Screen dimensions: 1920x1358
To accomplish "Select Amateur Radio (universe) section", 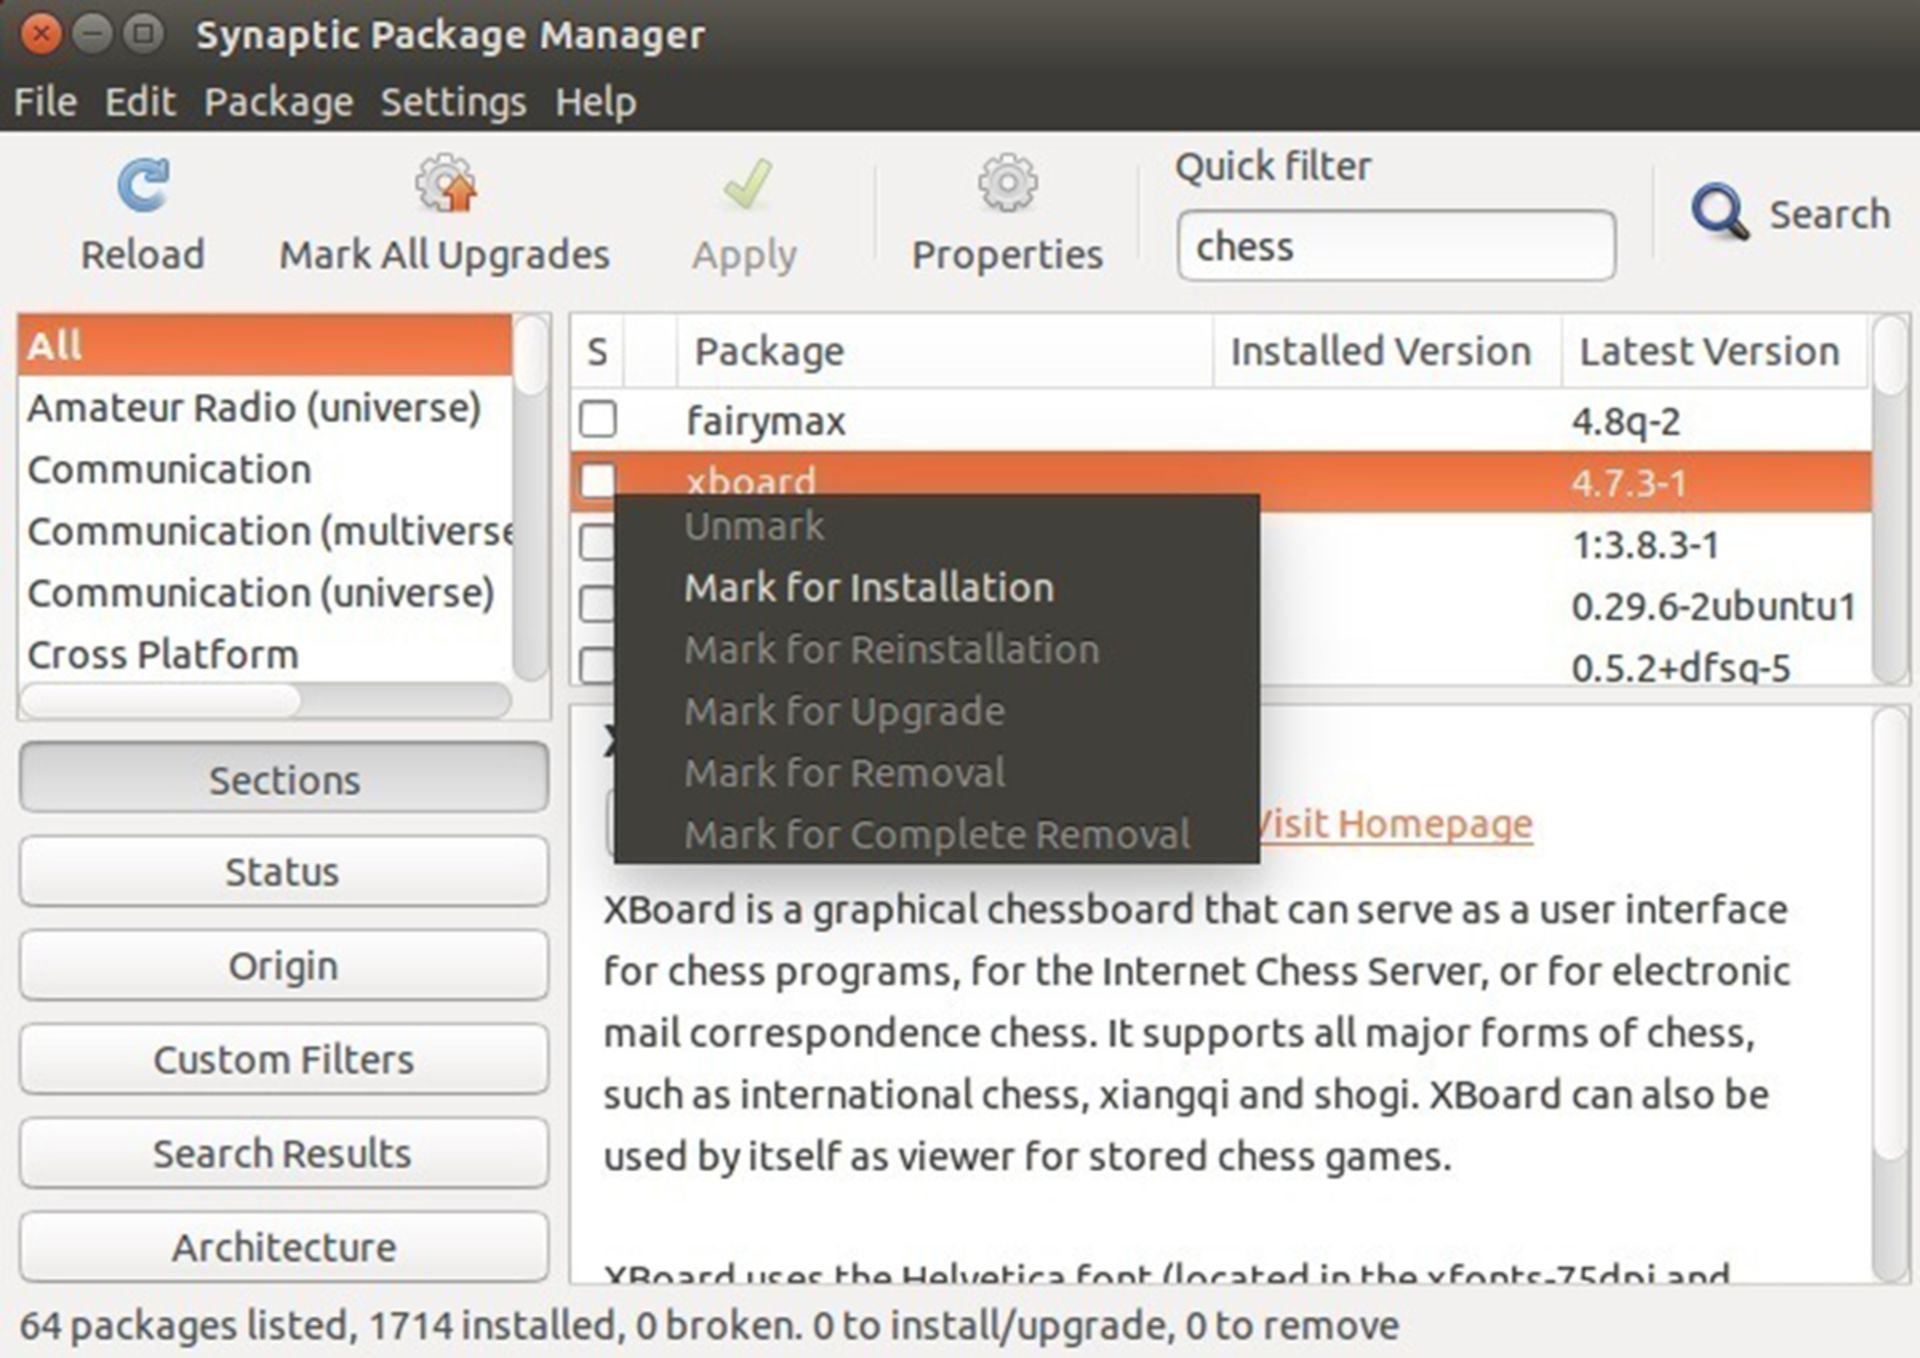I will pos(265,408).
